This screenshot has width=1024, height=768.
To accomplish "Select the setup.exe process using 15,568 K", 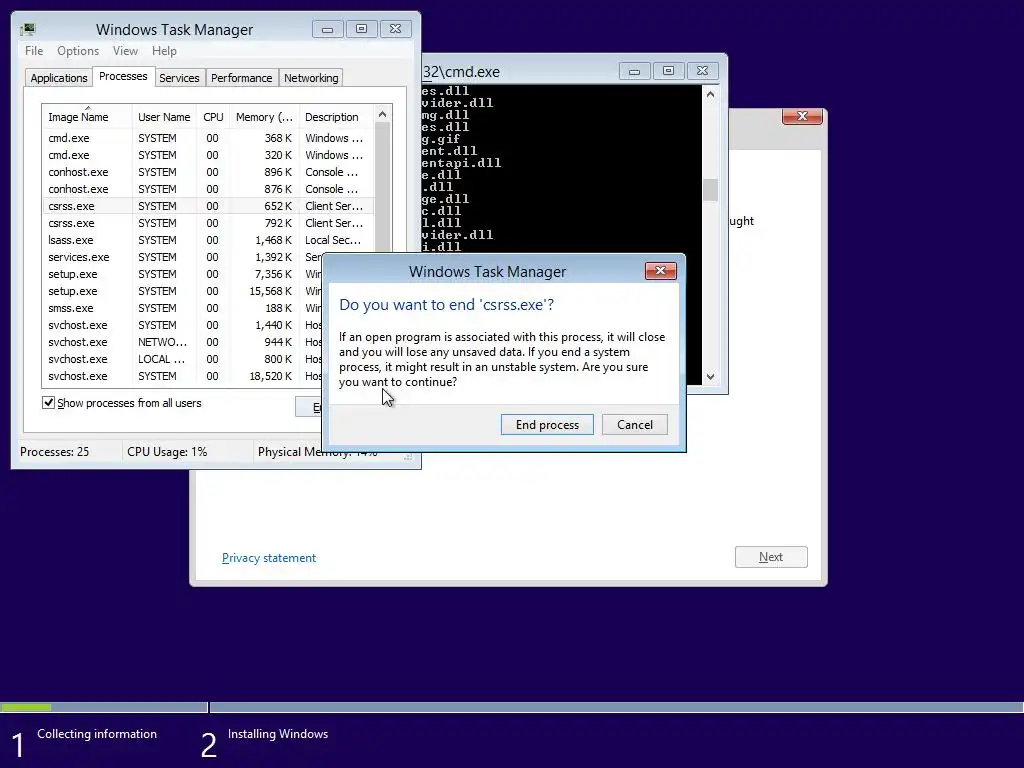I will pyautogui.click(x=183, y=291).
